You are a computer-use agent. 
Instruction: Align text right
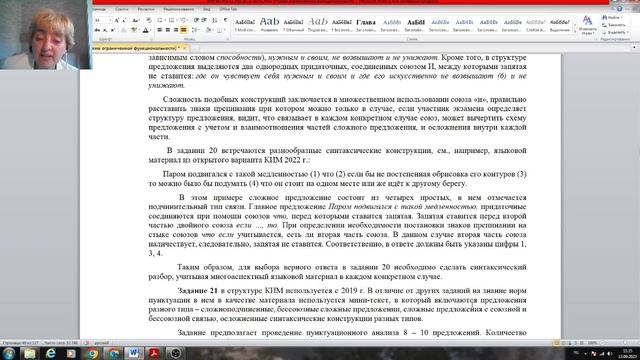pyautogui.click(x=176, y=30)
